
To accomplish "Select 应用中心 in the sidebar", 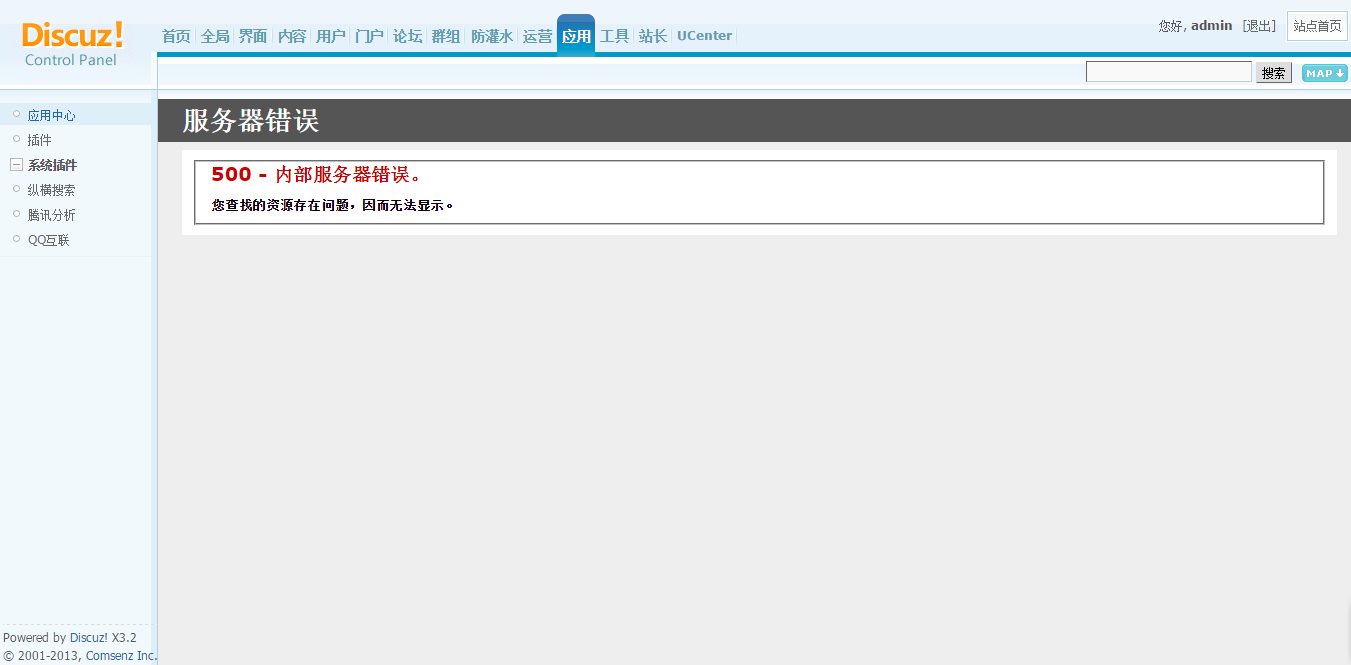I will [x=52, y=115].
